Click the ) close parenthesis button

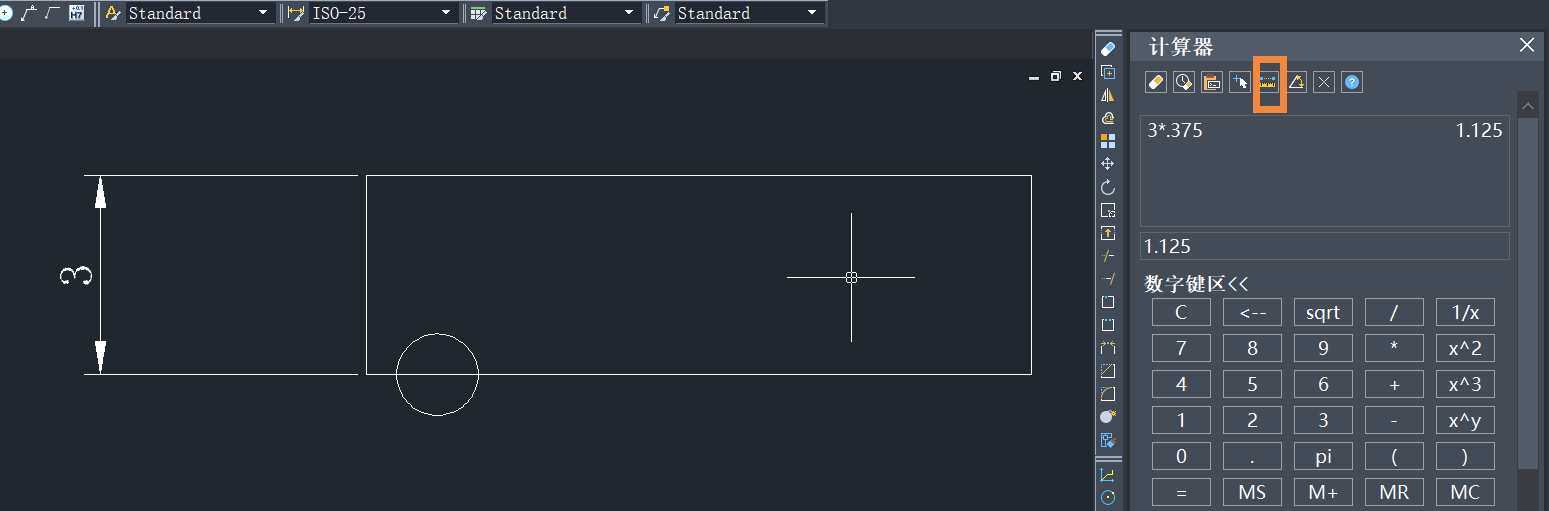pos(1465,456)
